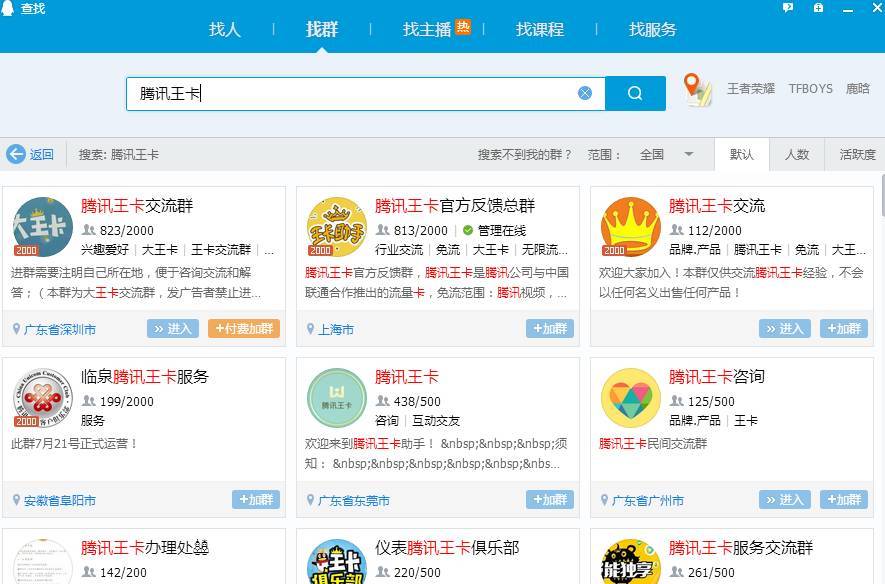Click the magnifier search button
The width and height of the screenshot is (885, 584).
[635, 93]
